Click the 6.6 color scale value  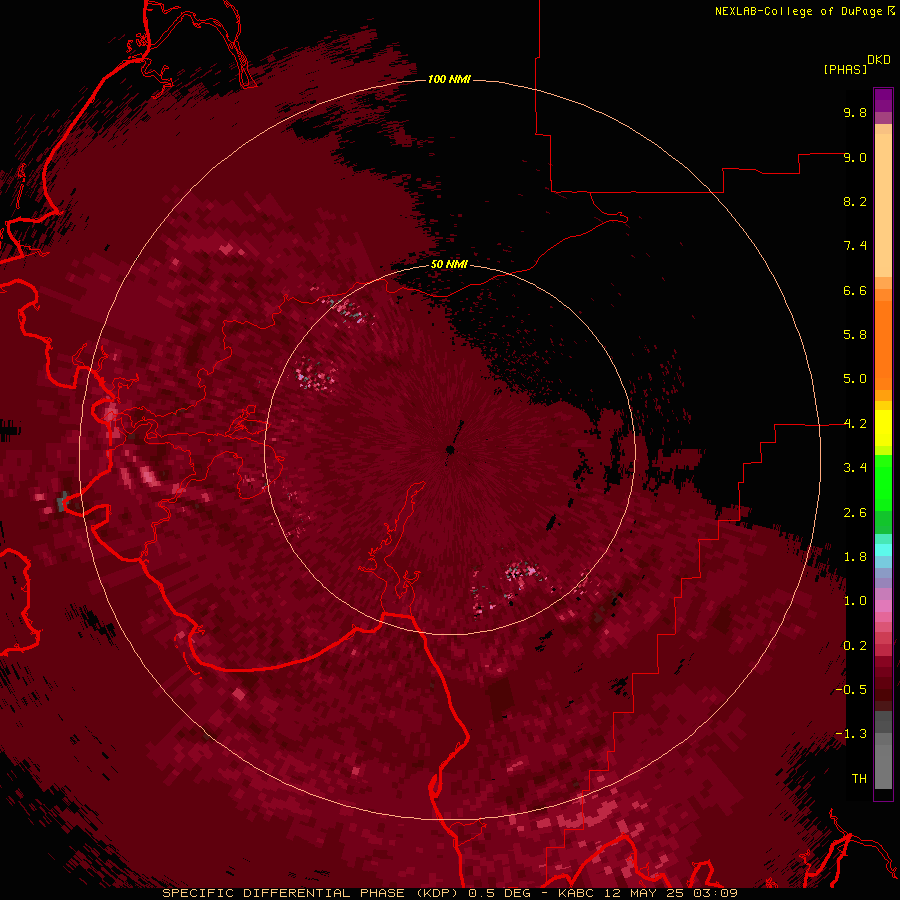[855, 290]
